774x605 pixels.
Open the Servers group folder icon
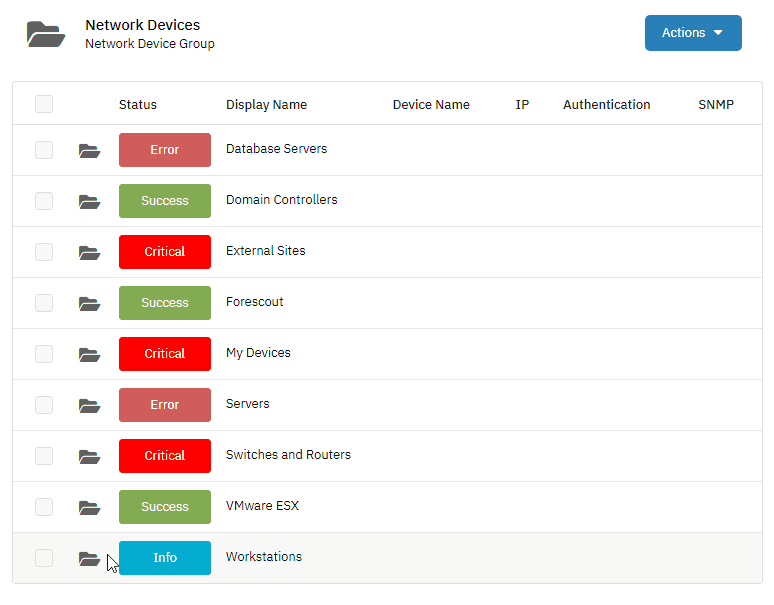(89, 406)
